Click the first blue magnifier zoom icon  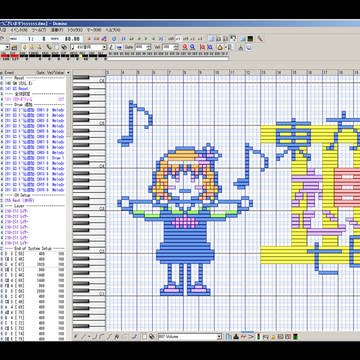click(192, 47)
